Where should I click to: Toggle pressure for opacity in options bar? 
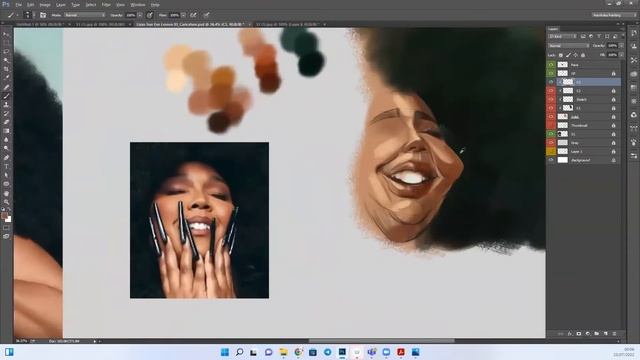[x=150, y=15]
